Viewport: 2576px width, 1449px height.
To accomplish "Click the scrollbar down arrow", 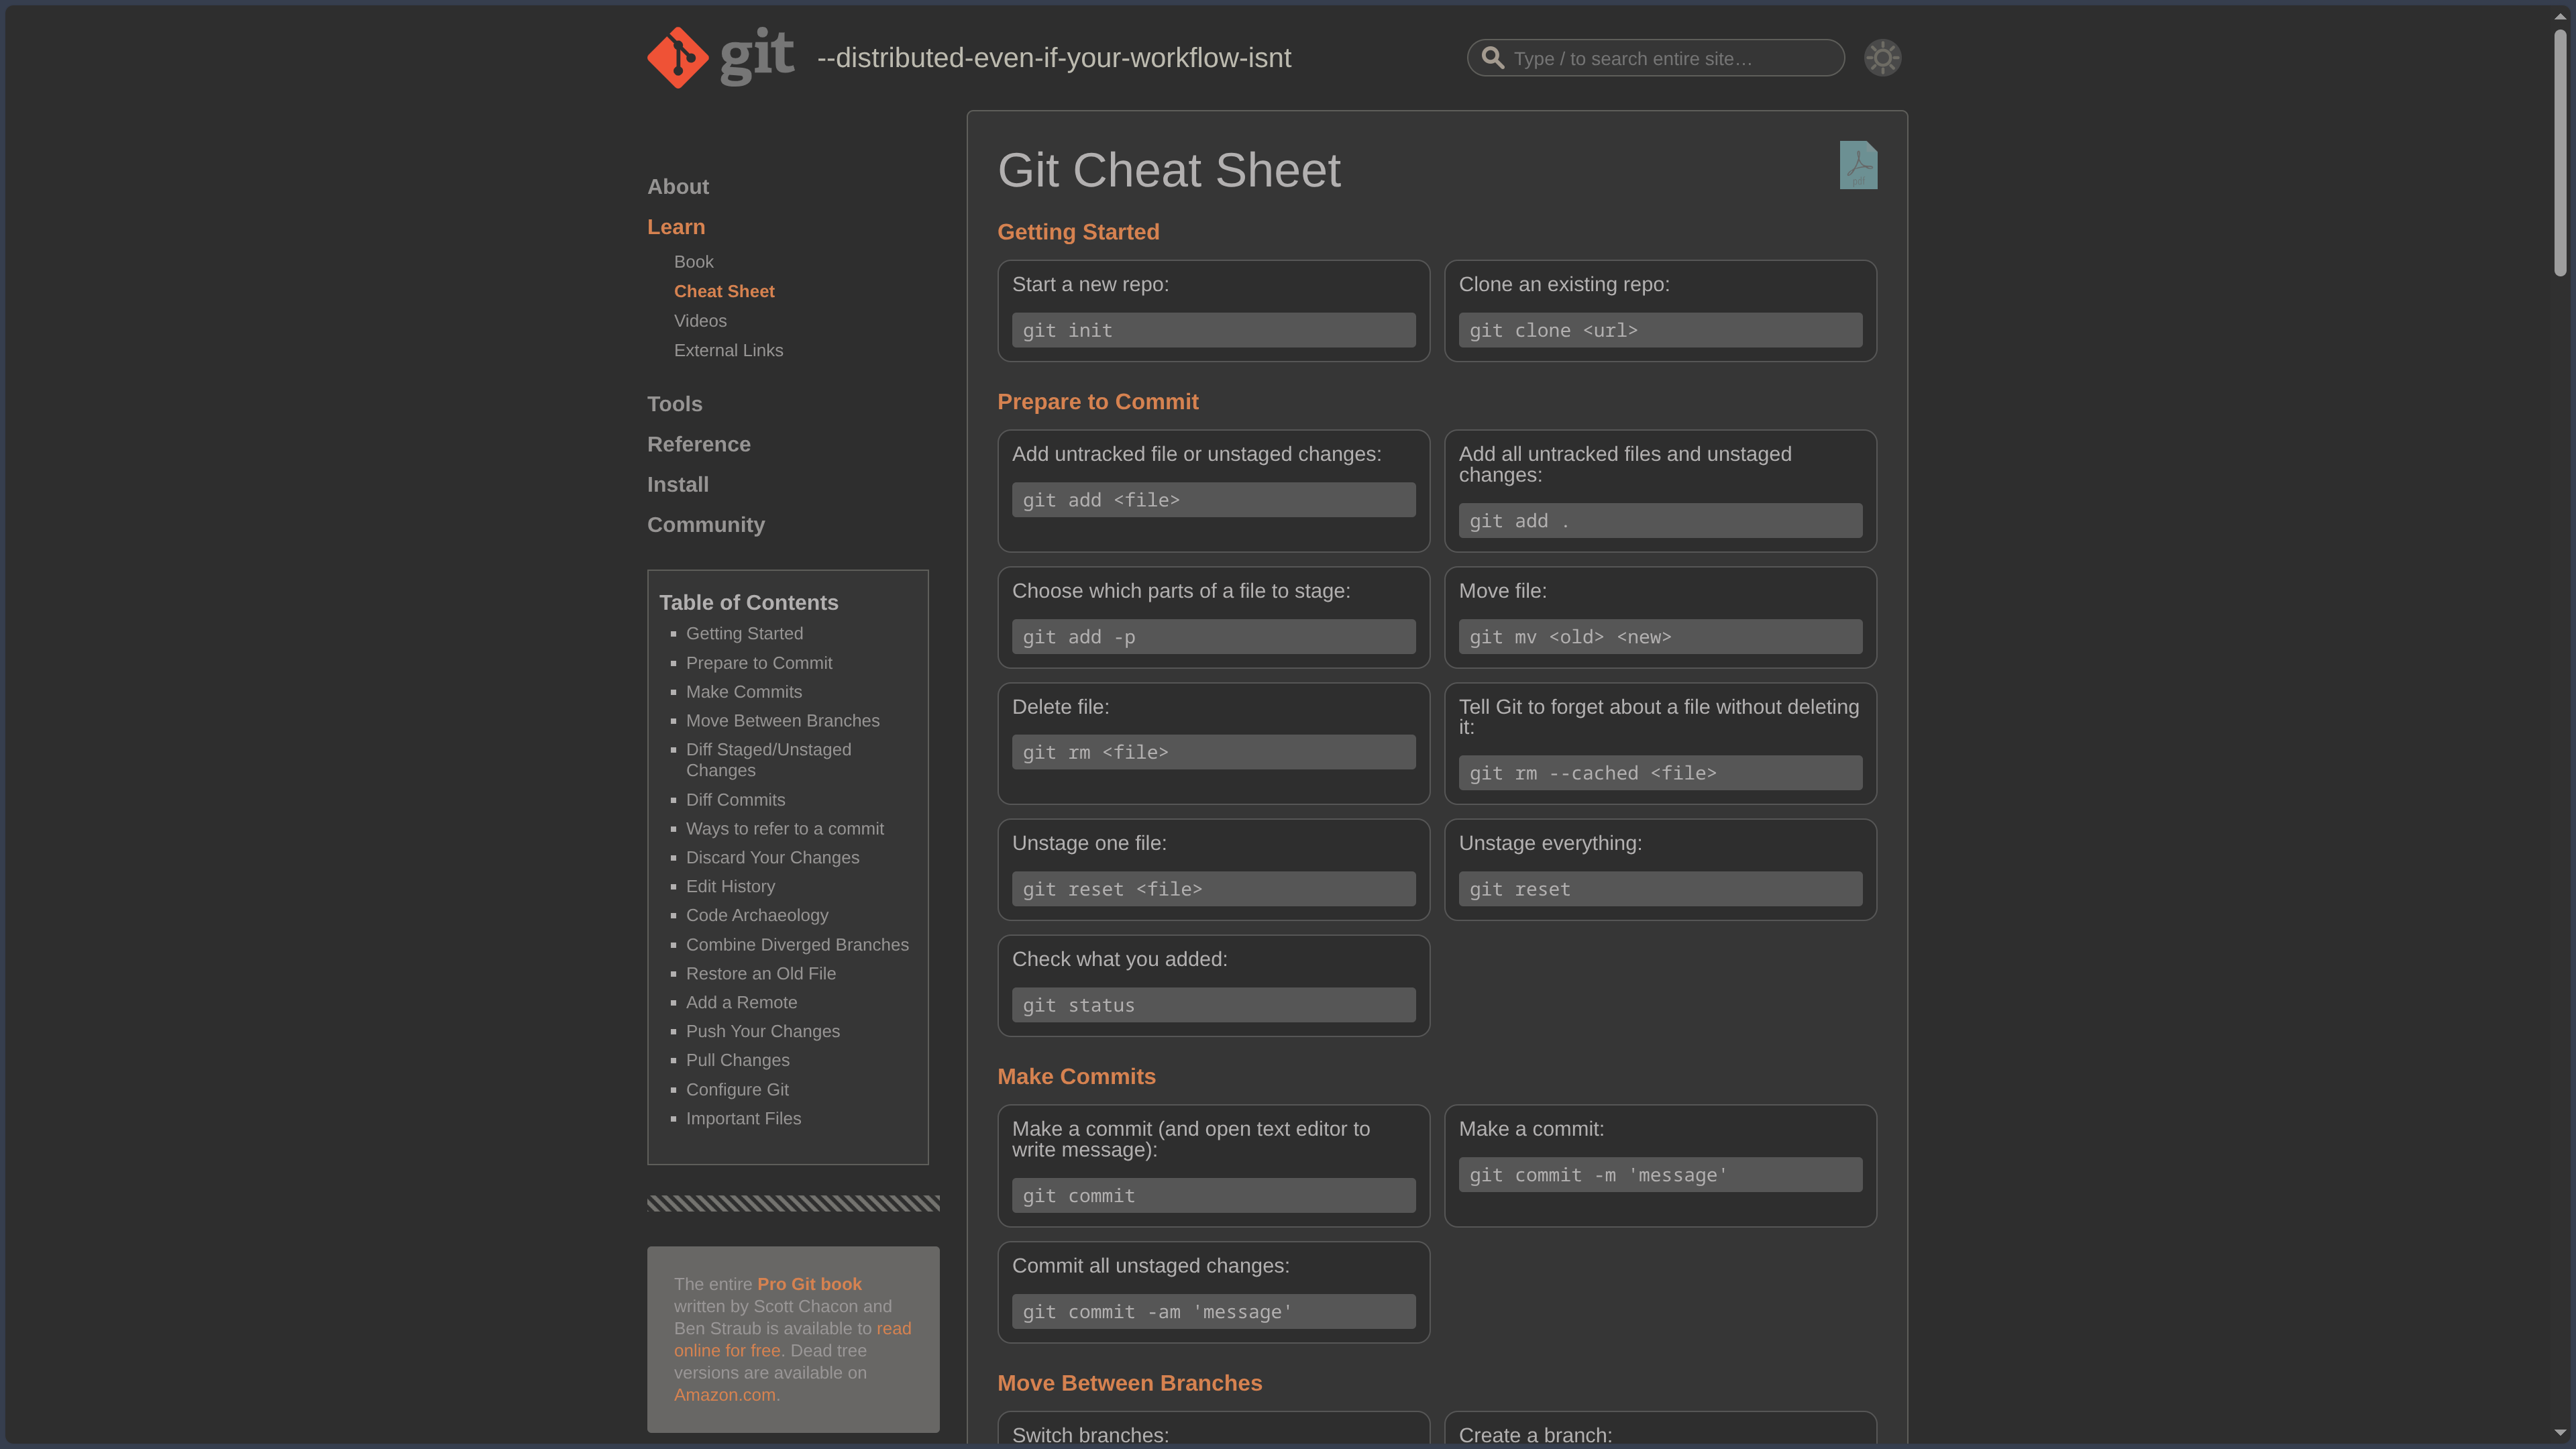I will (x=2560, y=1433).
